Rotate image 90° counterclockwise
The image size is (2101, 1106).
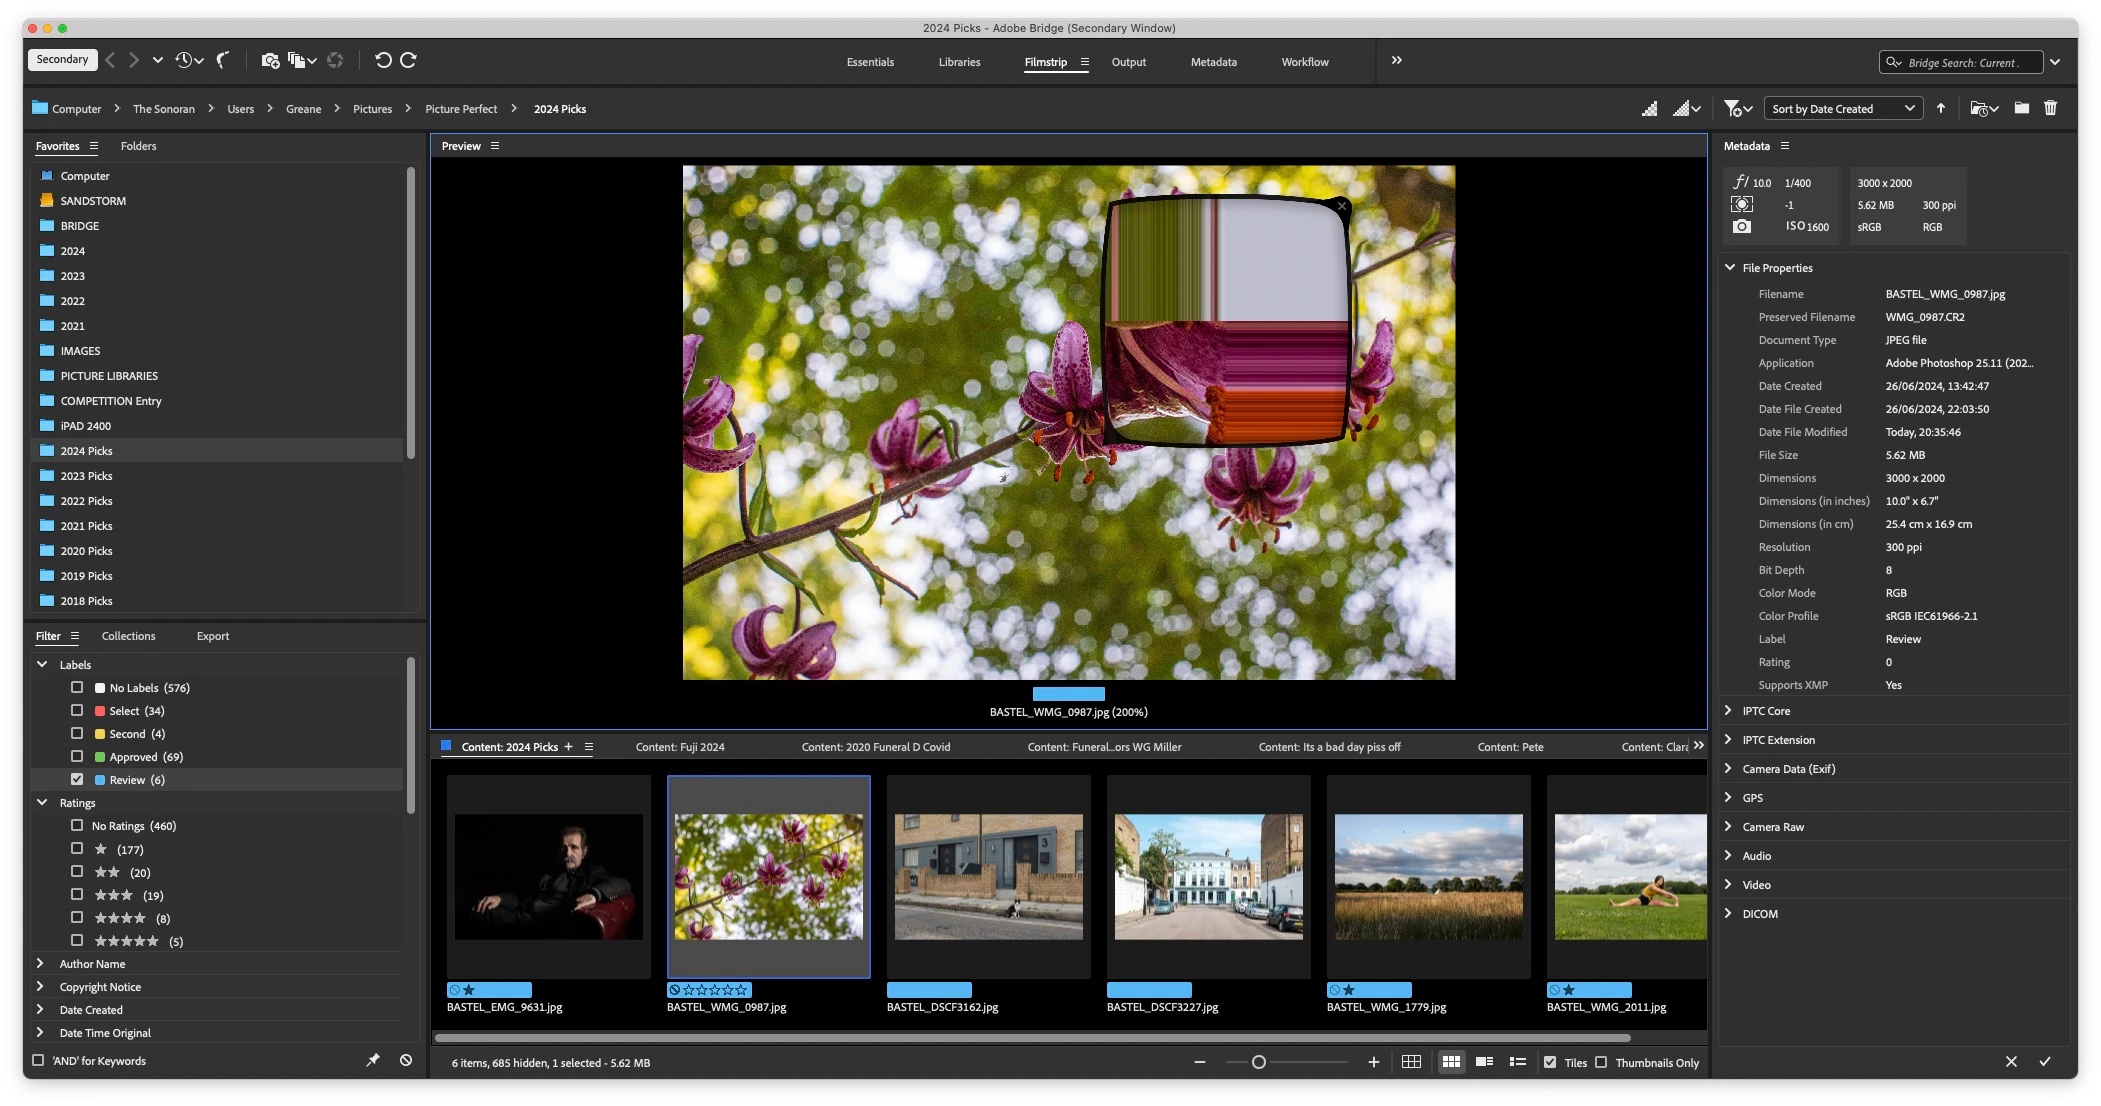click(382, 60)
